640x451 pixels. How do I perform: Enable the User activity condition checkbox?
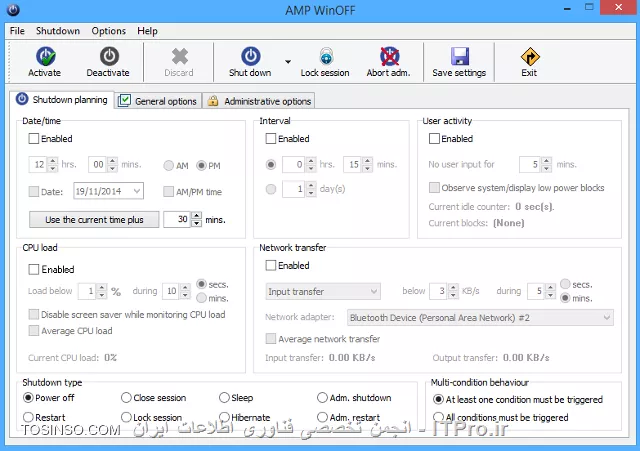[434, 139]
